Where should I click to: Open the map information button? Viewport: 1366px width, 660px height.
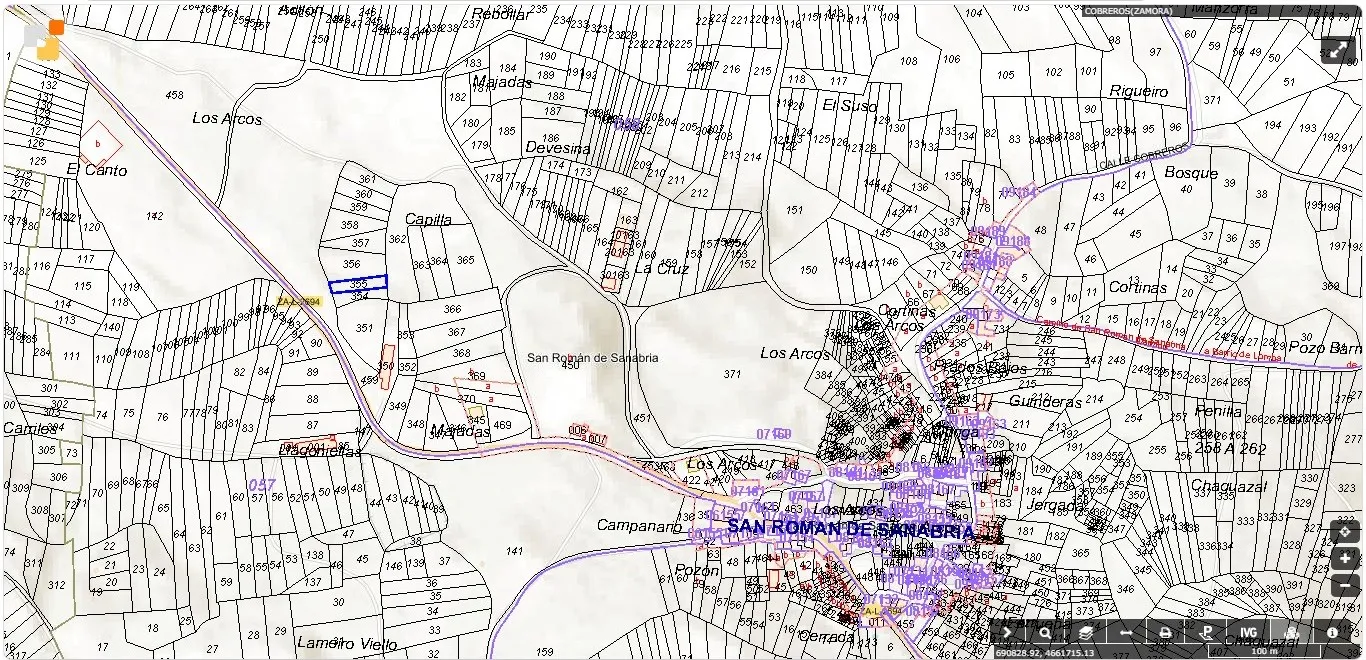[x=1332, y=632]
